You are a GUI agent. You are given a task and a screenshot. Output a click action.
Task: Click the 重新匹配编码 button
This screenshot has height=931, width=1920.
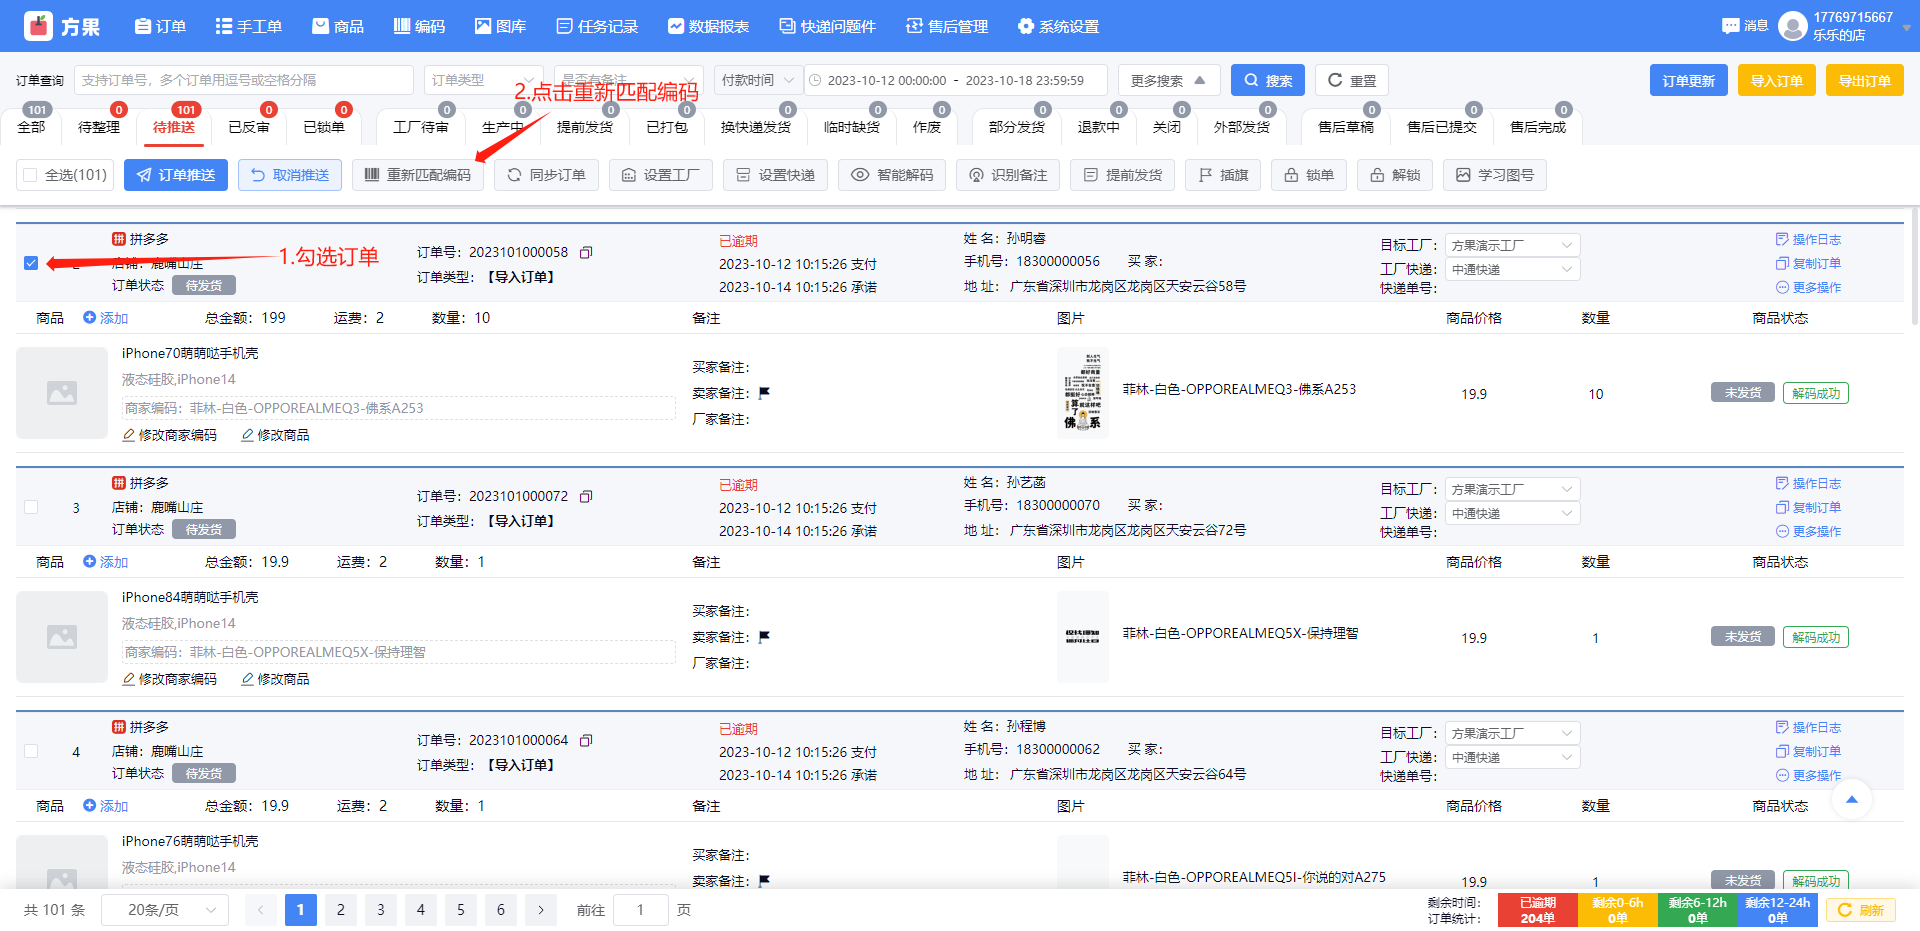418,175
